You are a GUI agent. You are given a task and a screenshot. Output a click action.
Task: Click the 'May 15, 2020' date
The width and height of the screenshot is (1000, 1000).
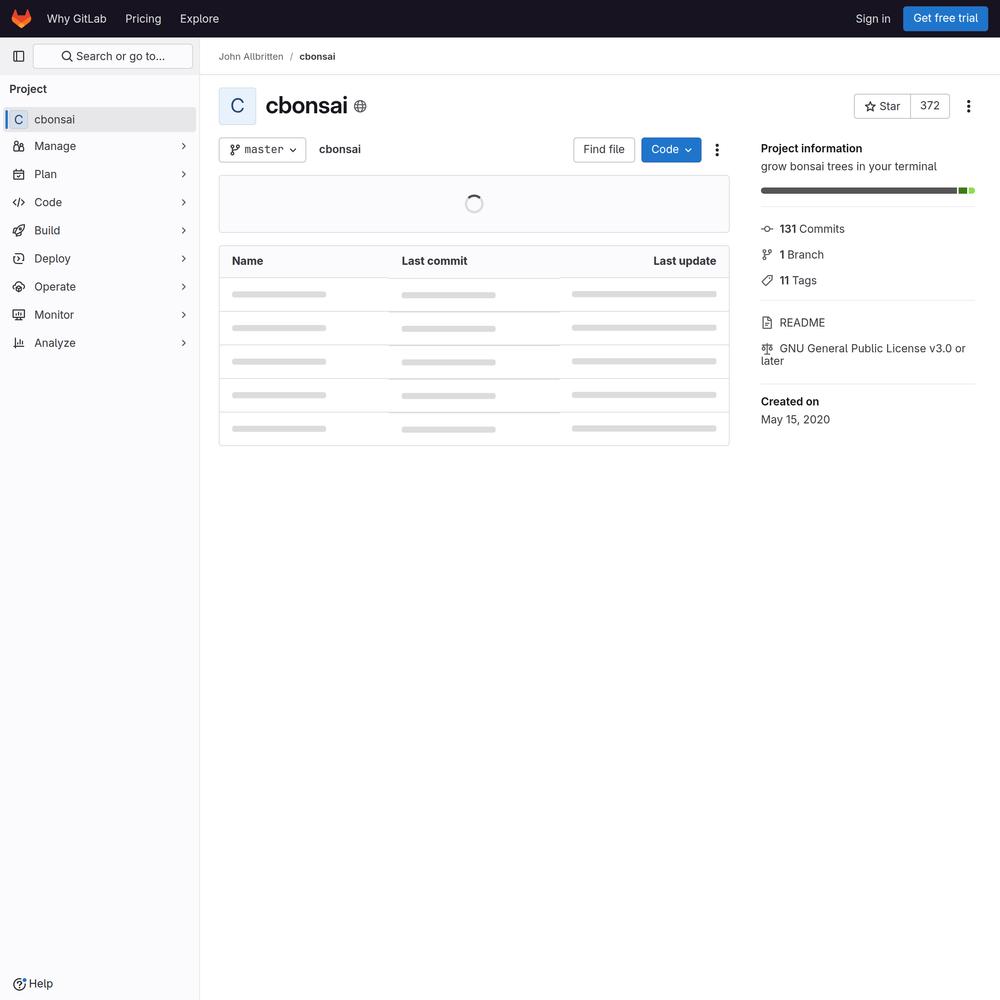pyautogui.click(x=795, y=419)
